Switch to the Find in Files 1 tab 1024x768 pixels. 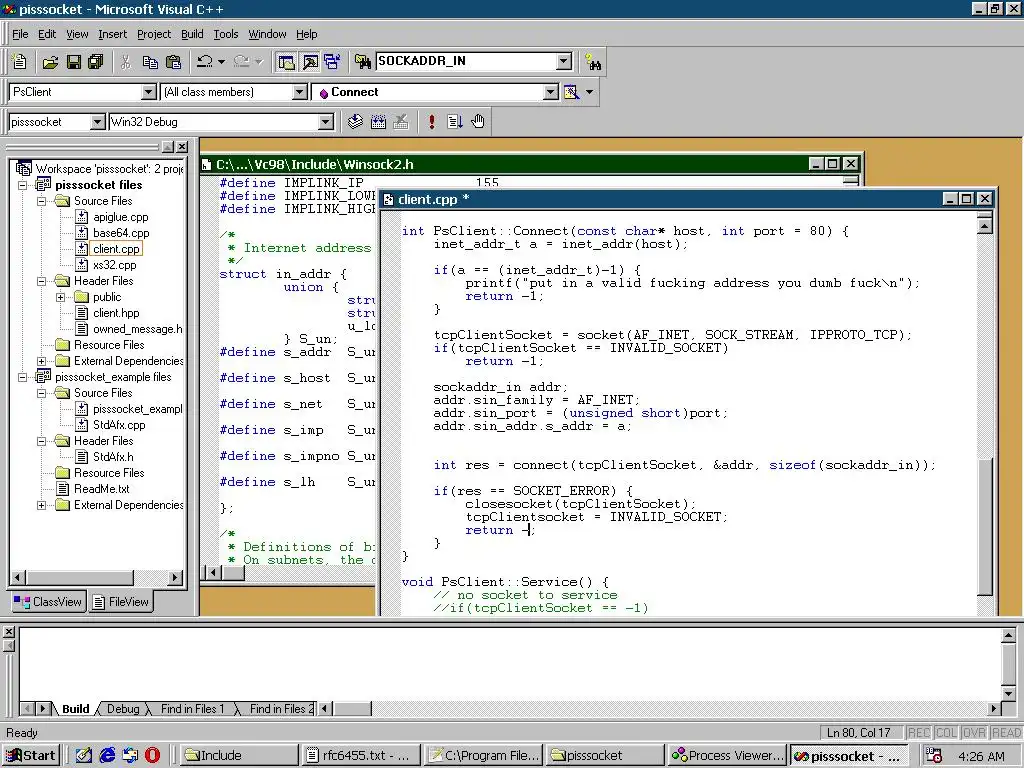point(192,709)
